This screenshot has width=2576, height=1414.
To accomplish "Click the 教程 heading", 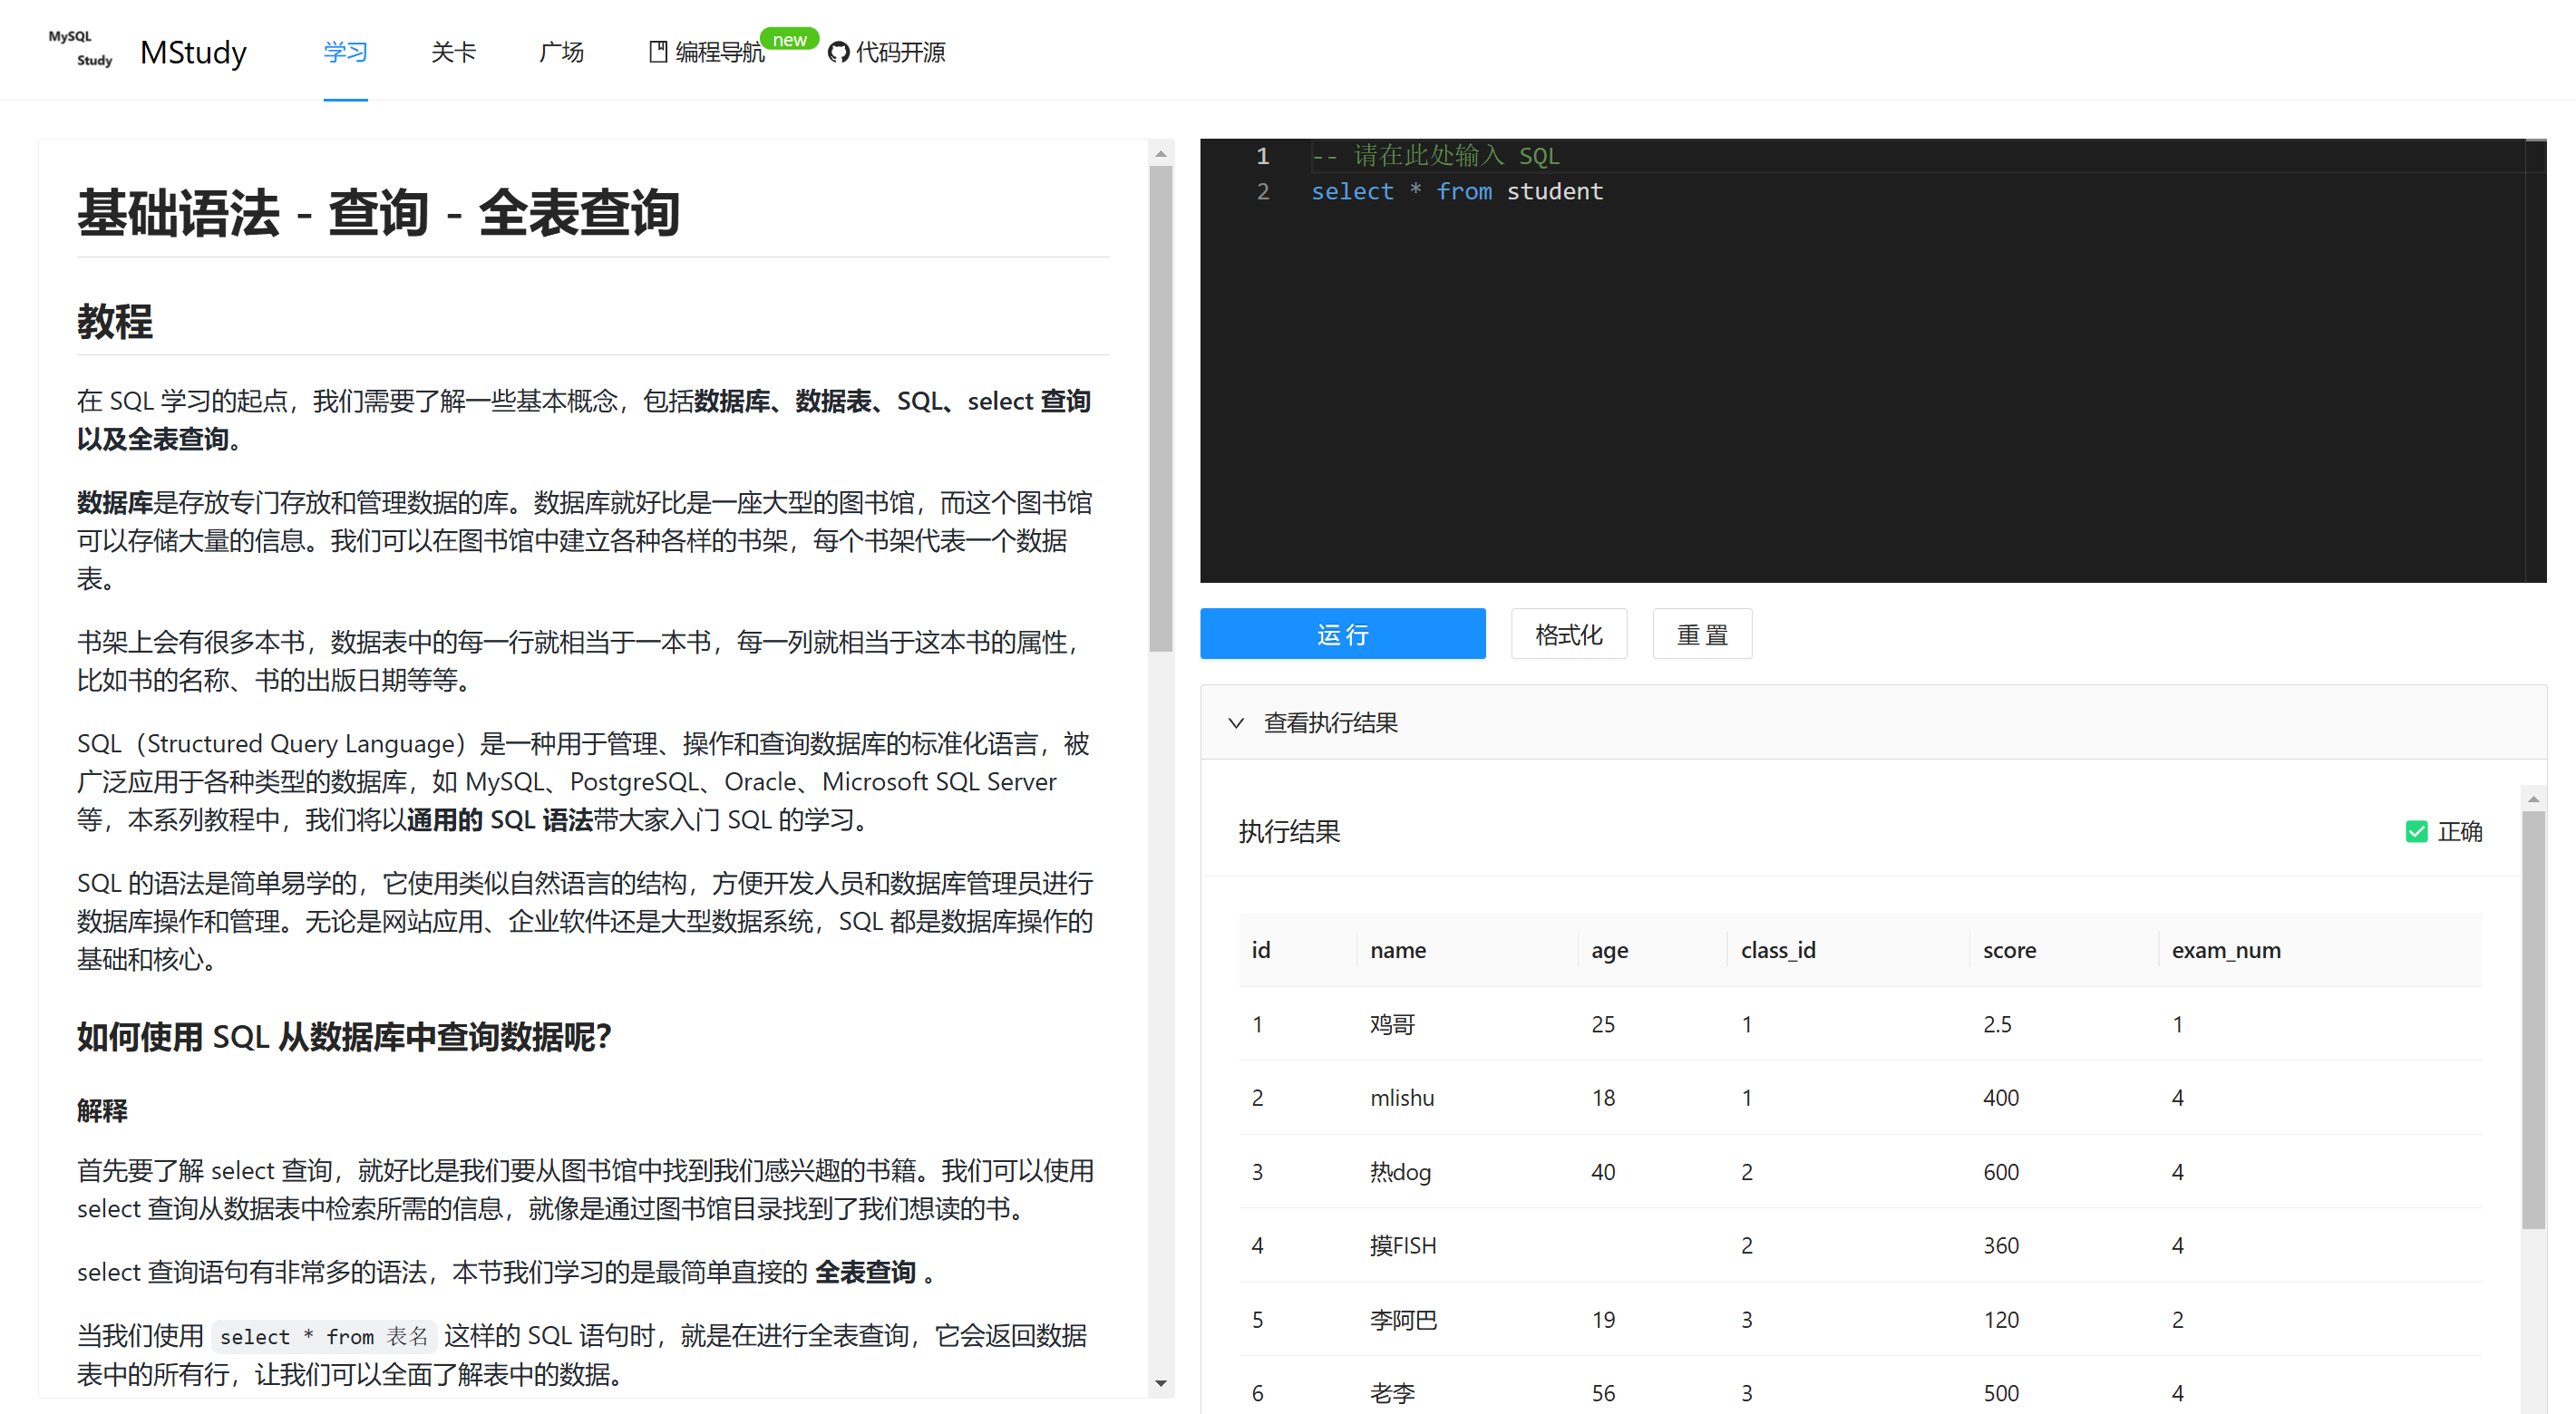I will [x=114, y=322].
